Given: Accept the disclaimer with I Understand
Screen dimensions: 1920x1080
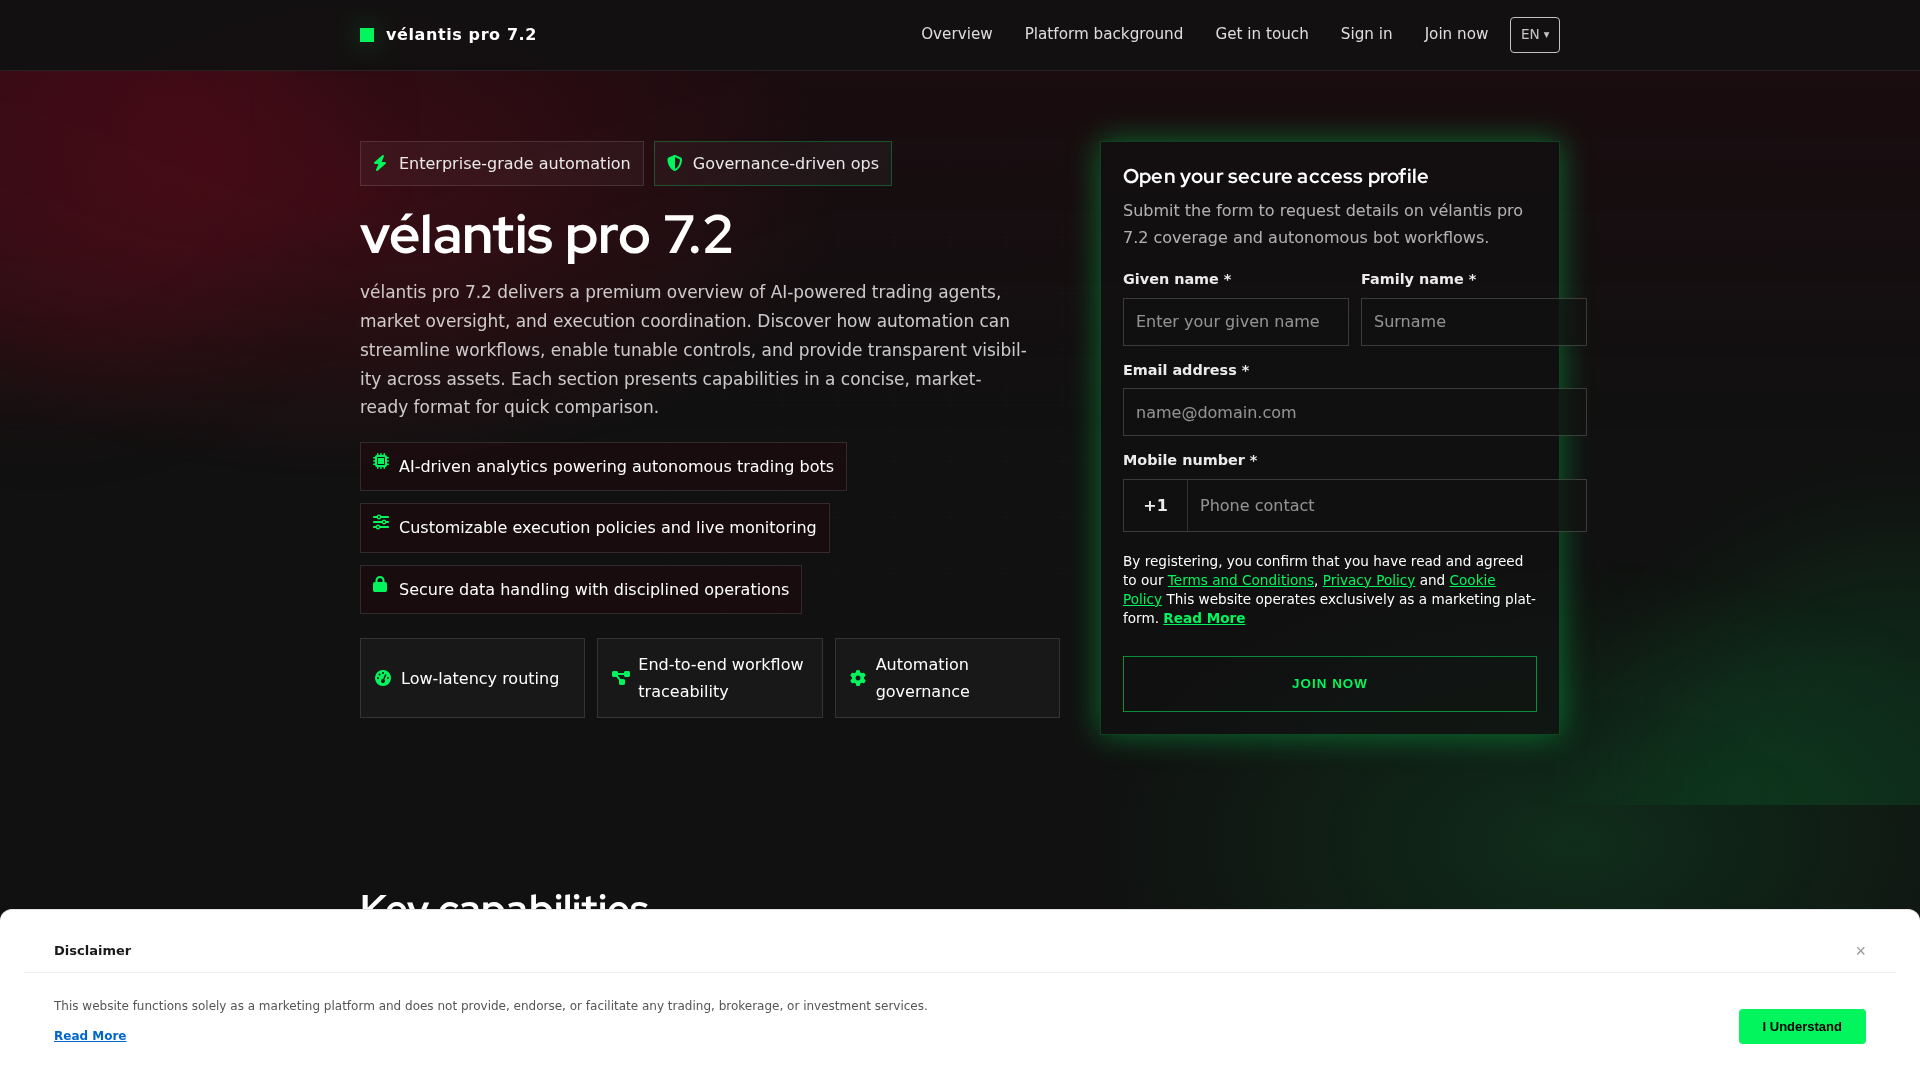Looking at the screenshot, I should tap(1802, 1027).
